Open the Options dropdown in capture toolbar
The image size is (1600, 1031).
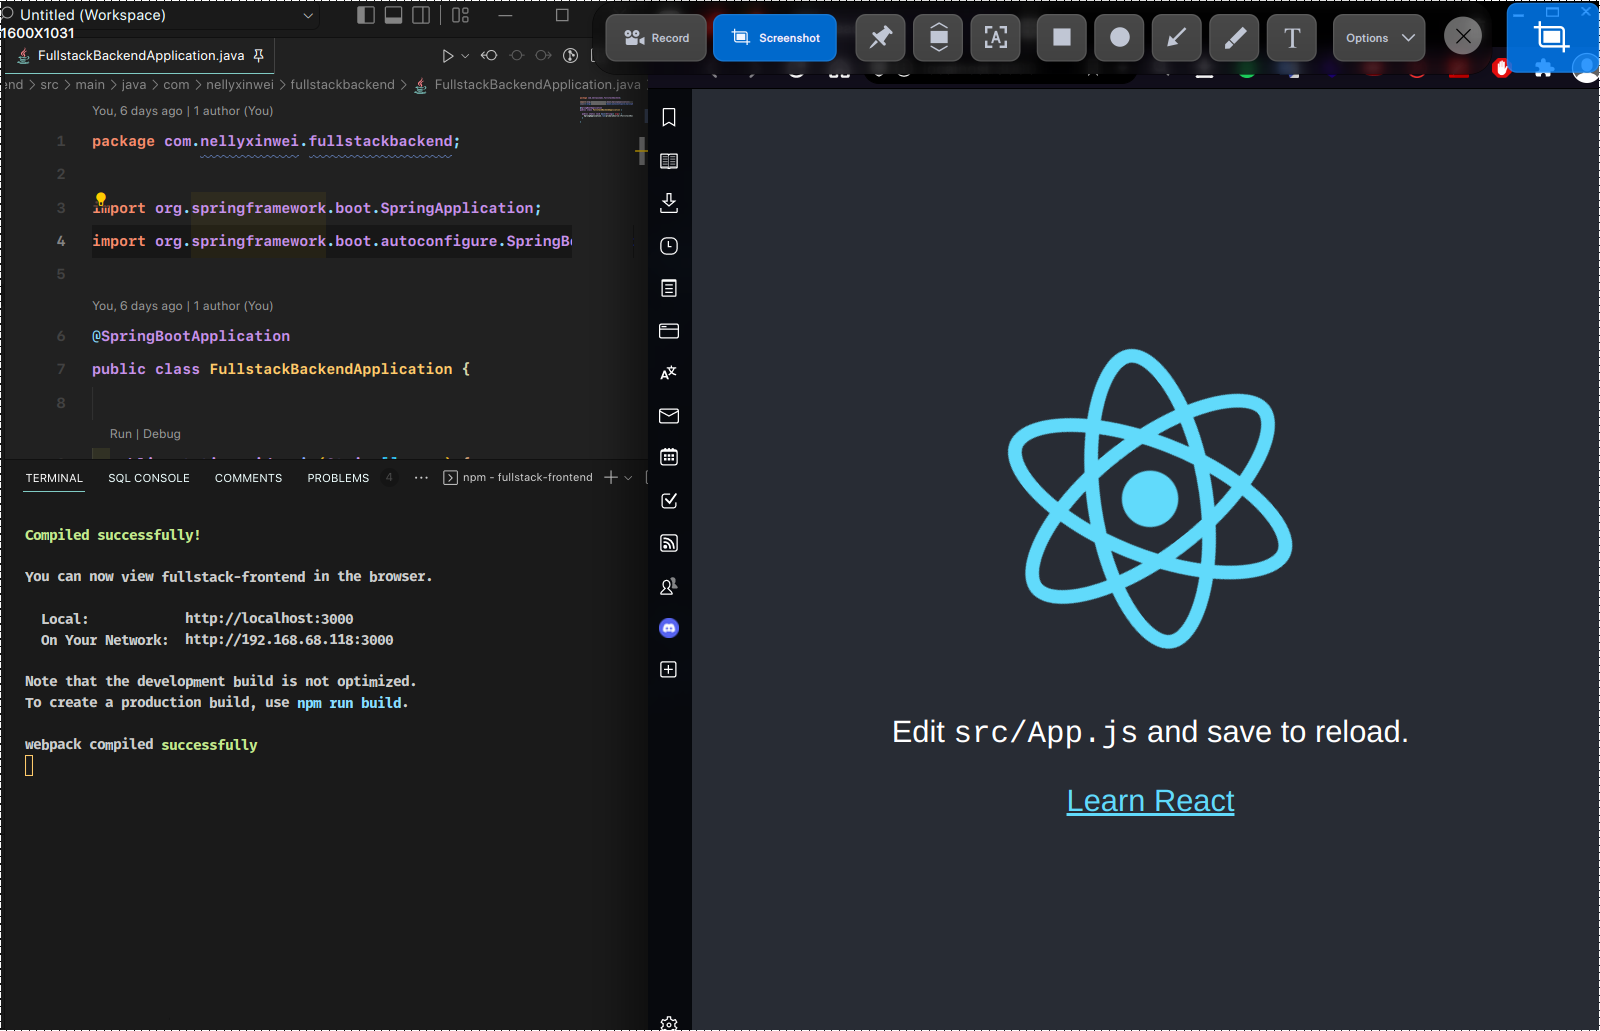(x=1379, y=38)
